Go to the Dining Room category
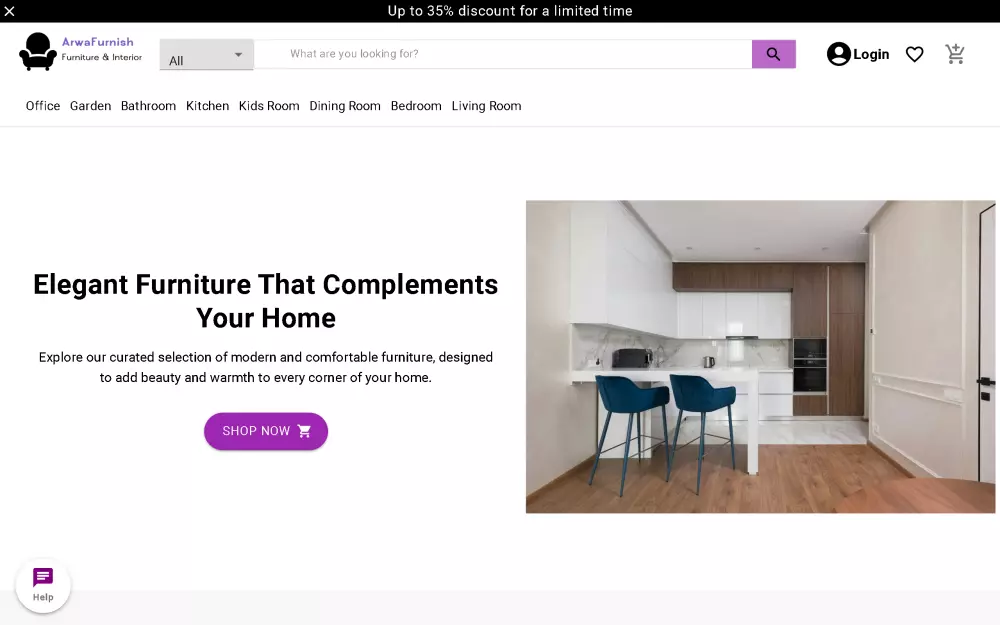Viewport: 1000px width, 625px height. (x=344, y=106)
